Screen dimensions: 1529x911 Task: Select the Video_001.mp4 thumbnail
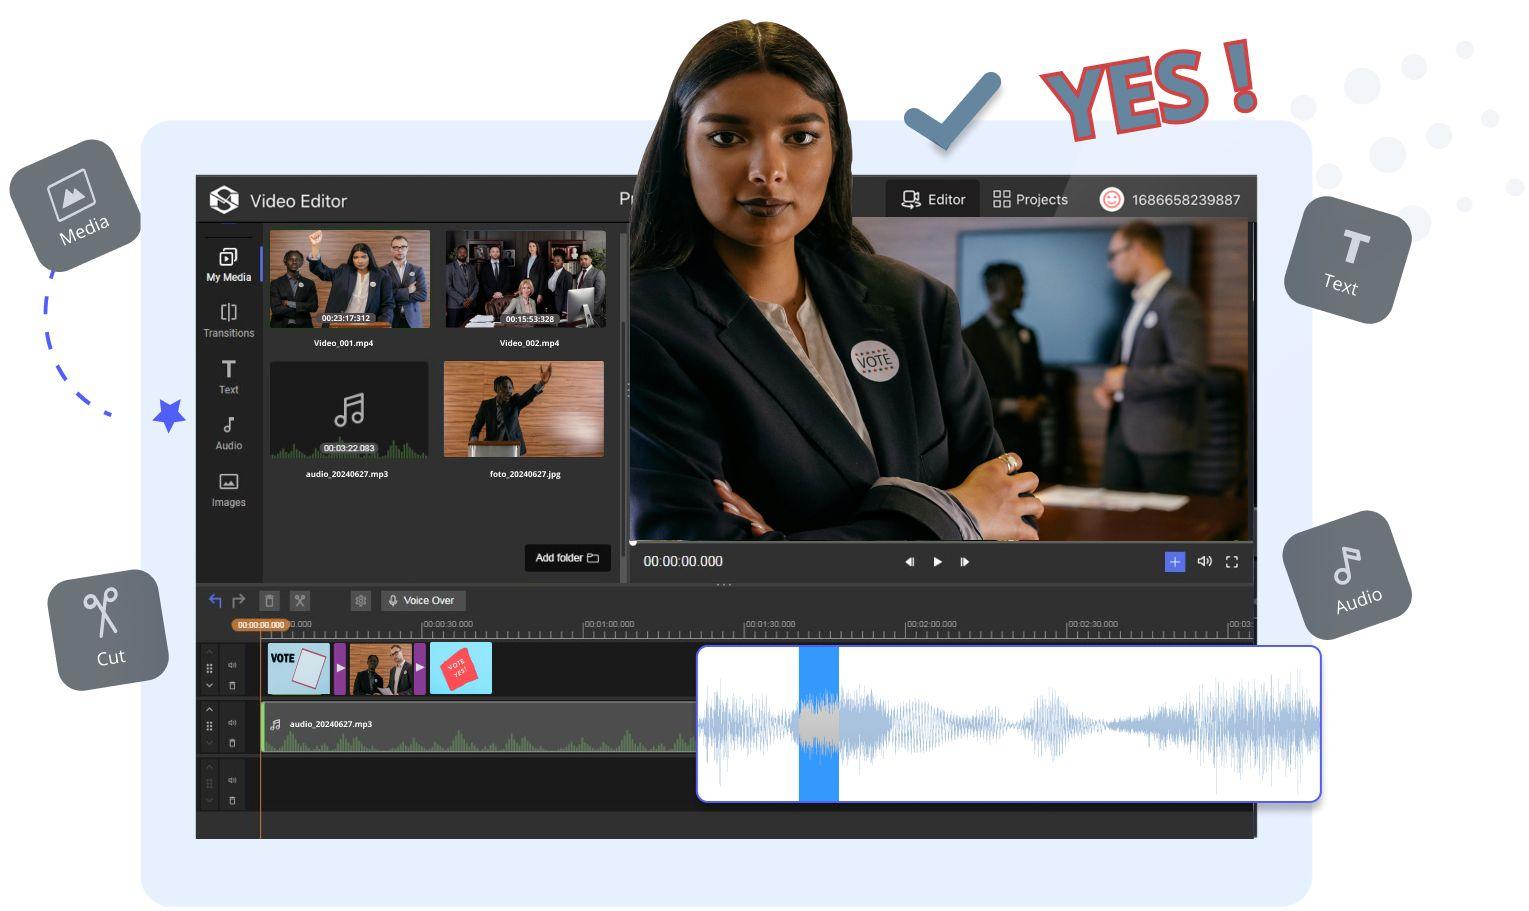click(350, 279)
